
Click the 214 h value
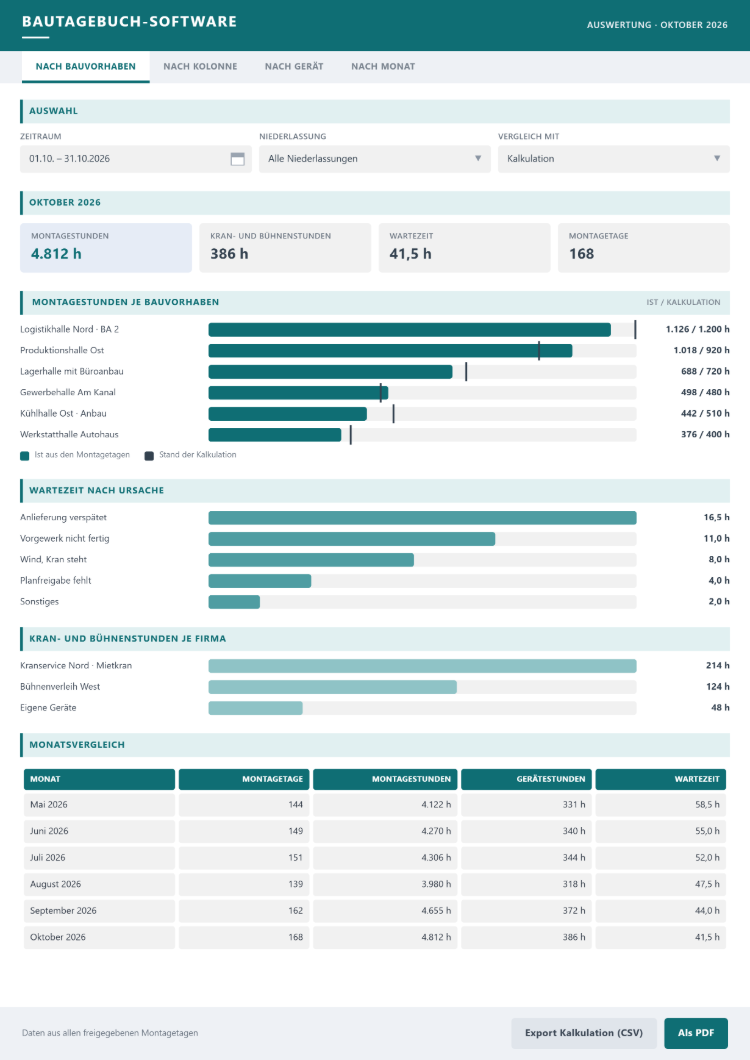click(x=718, y=665)
